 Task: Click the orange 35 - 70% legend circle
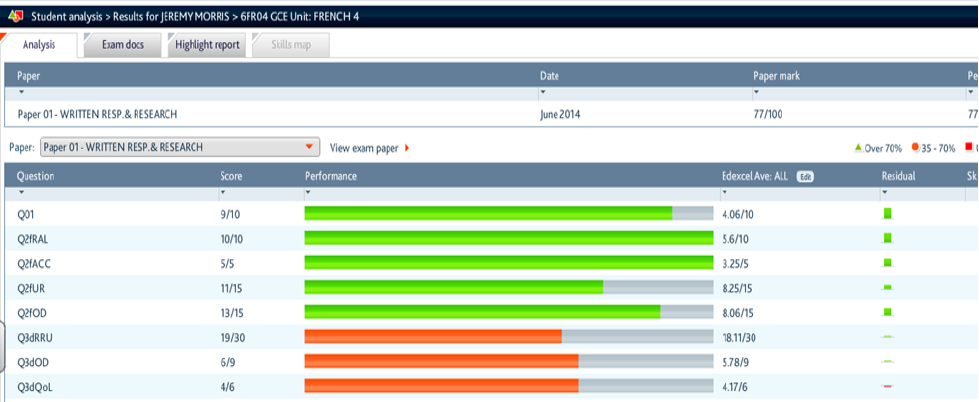[x=914, y=148]
